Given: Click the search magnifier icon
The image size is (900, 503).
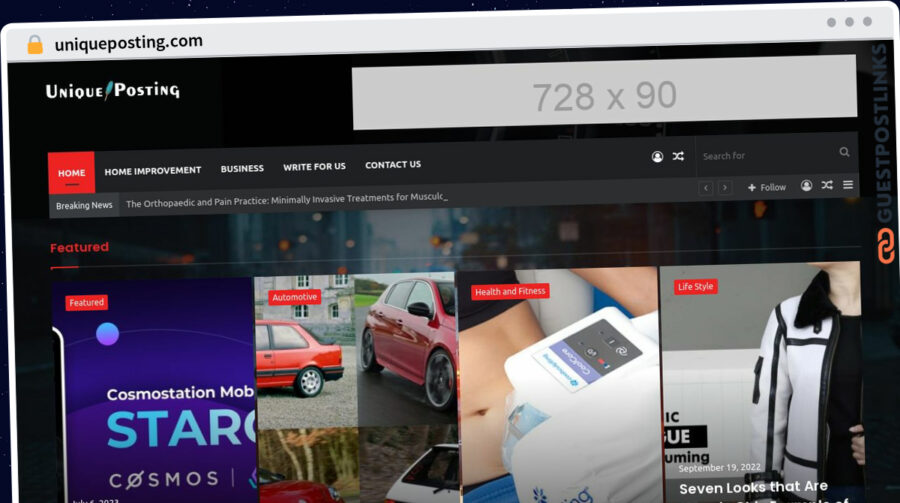Looking at the screenshot, I should coord(844,152).
